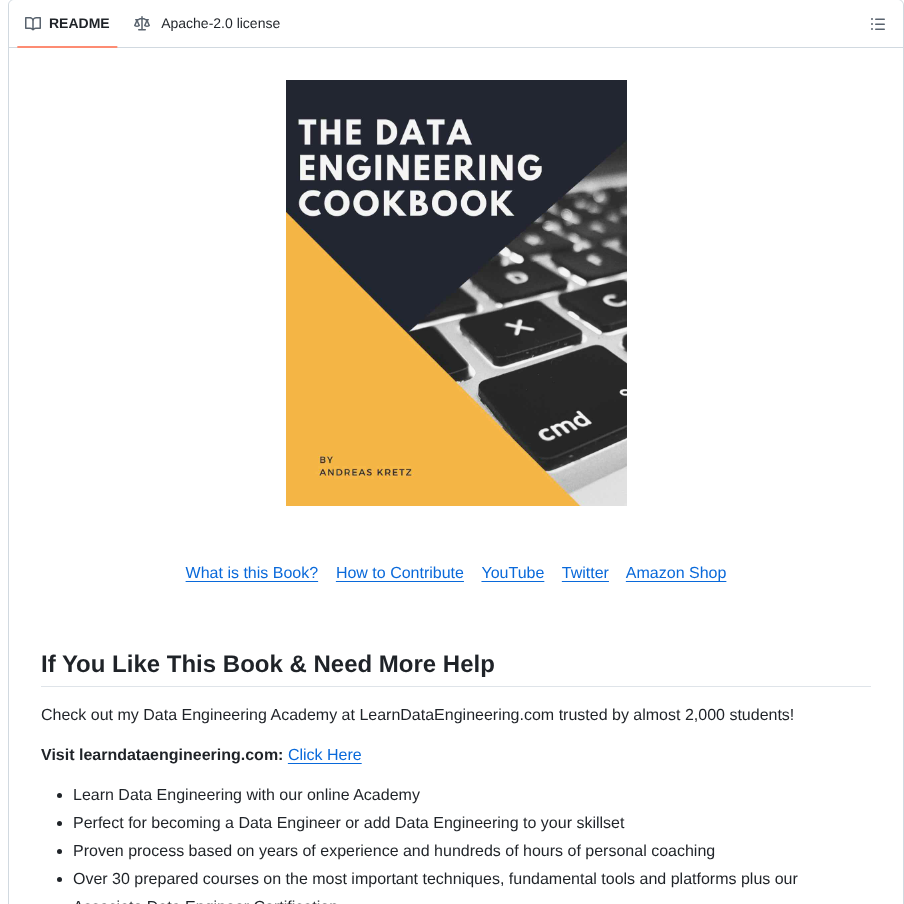904x904 pixels.
Task: Click "The Data Engineering Cookbook" cover title
Action: [420, 168]
